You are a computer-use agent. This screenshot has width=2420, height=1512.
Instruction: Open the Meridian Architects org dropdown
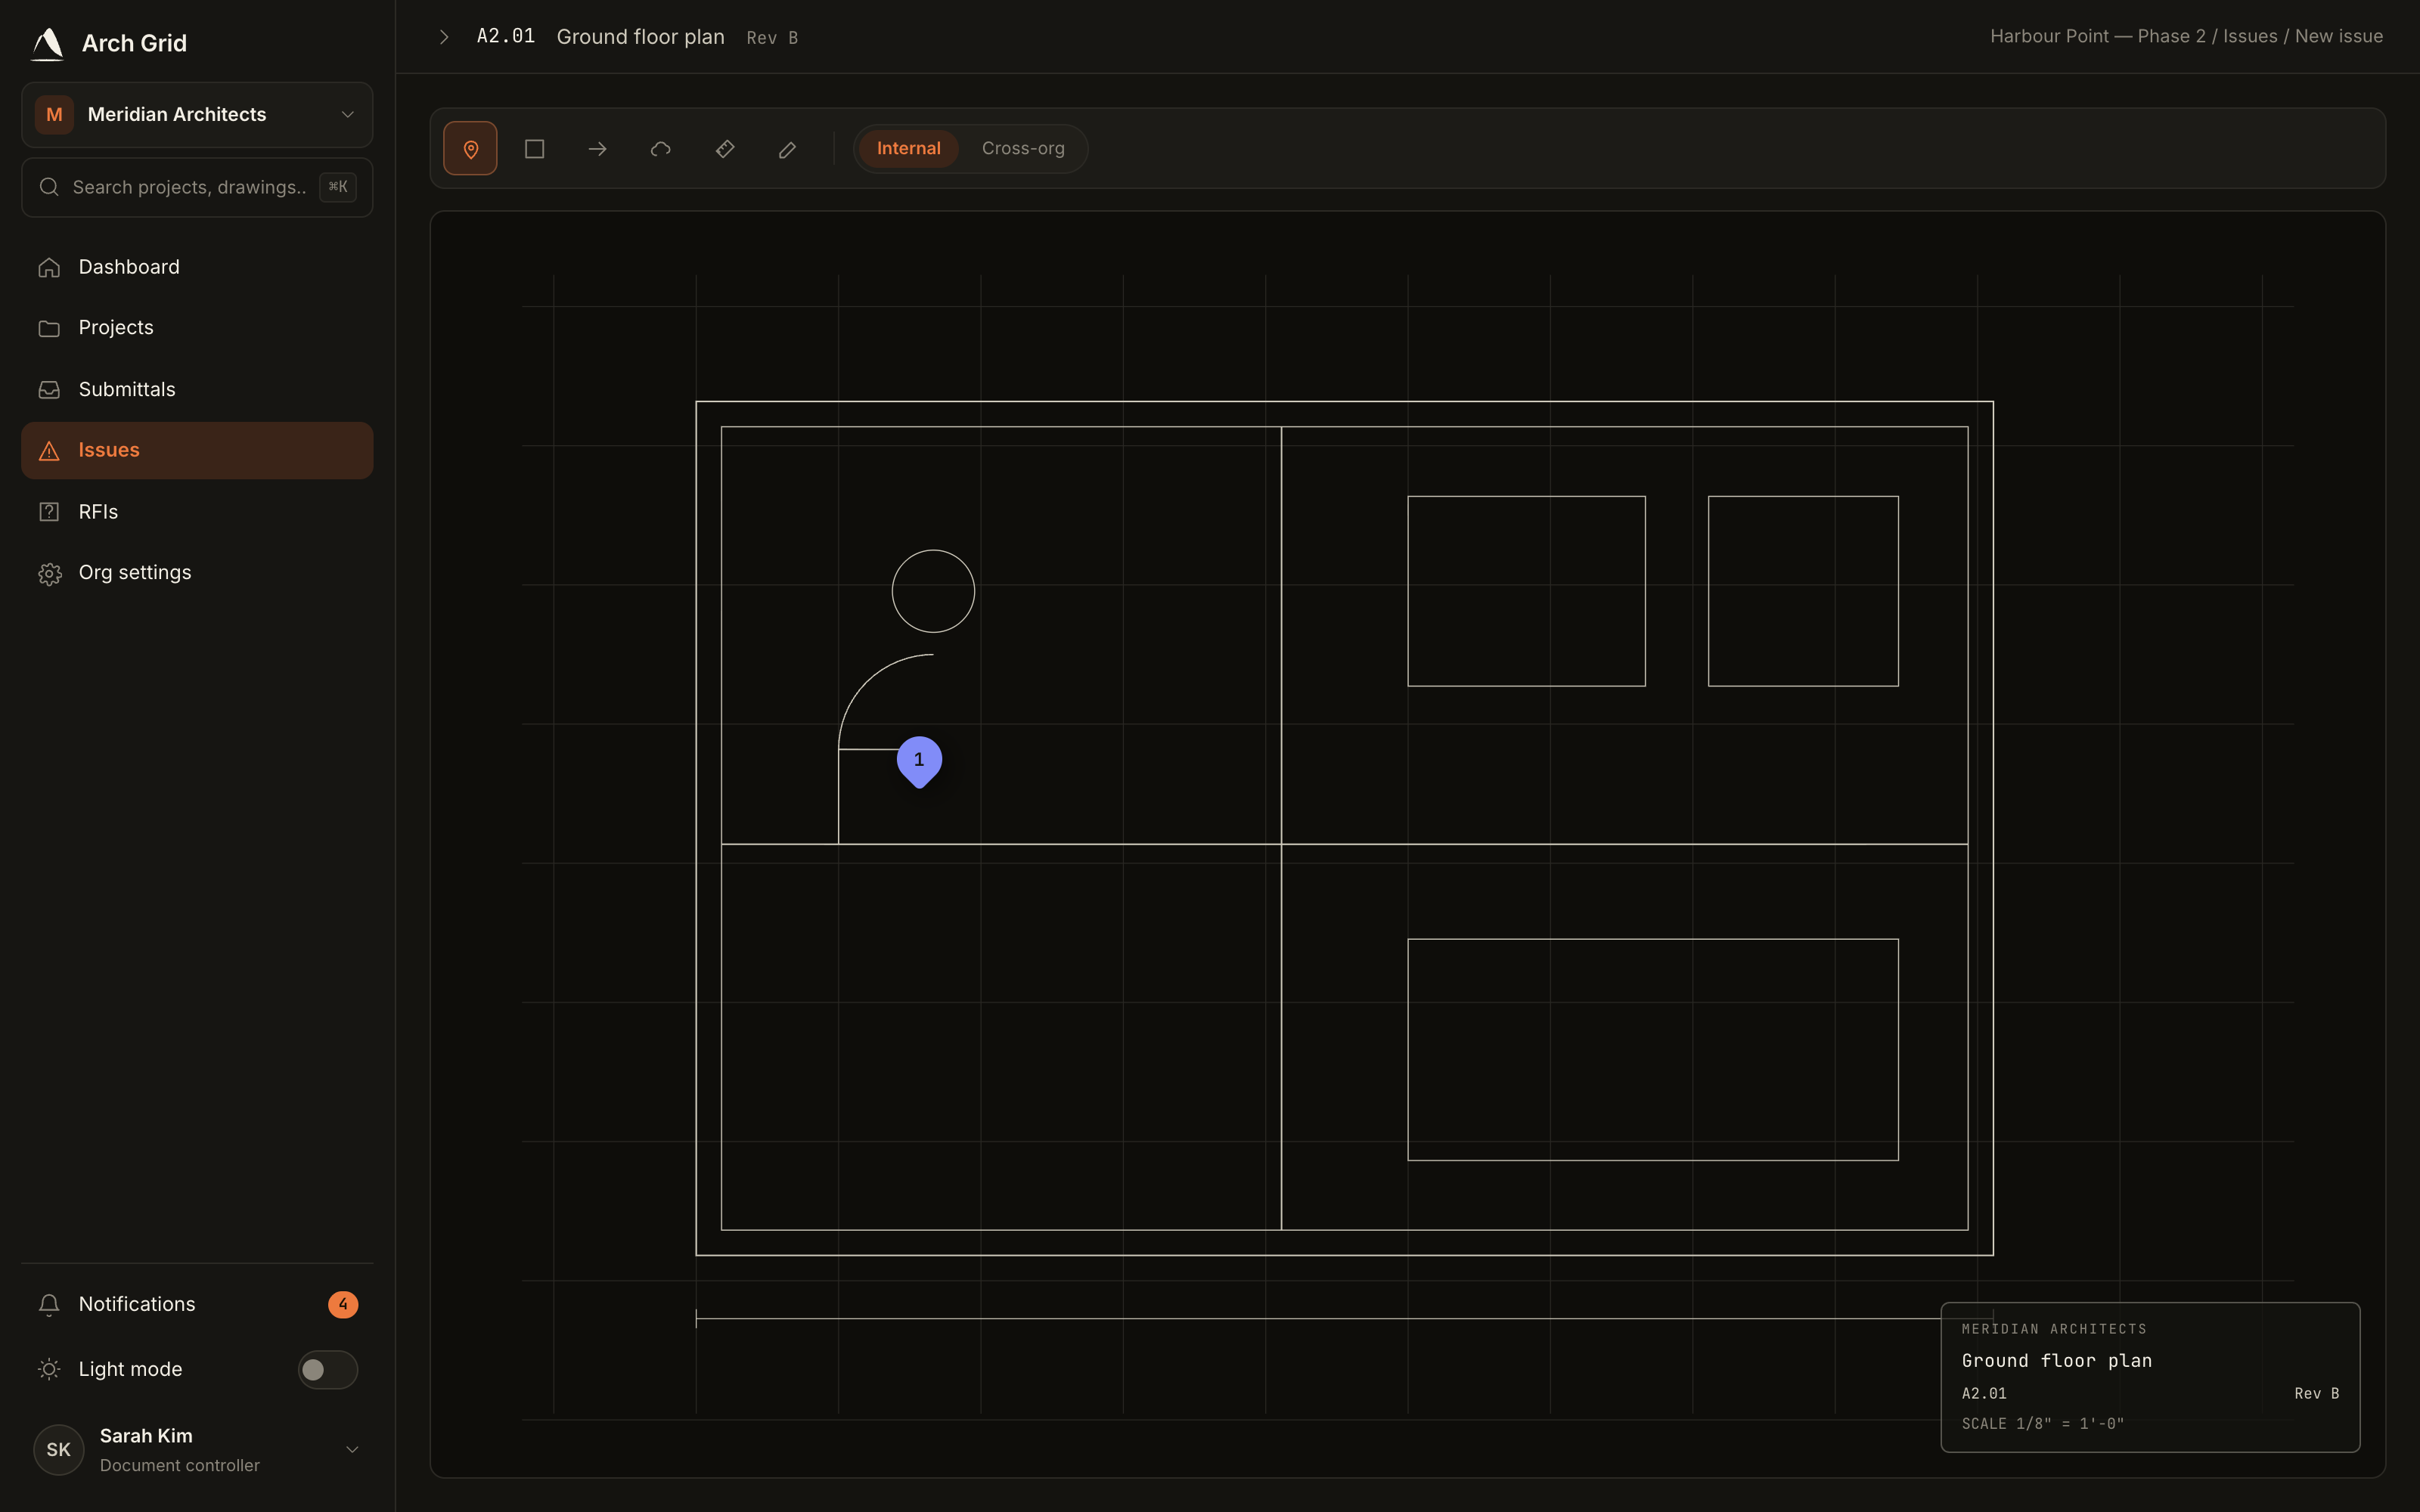coord(197,115)
